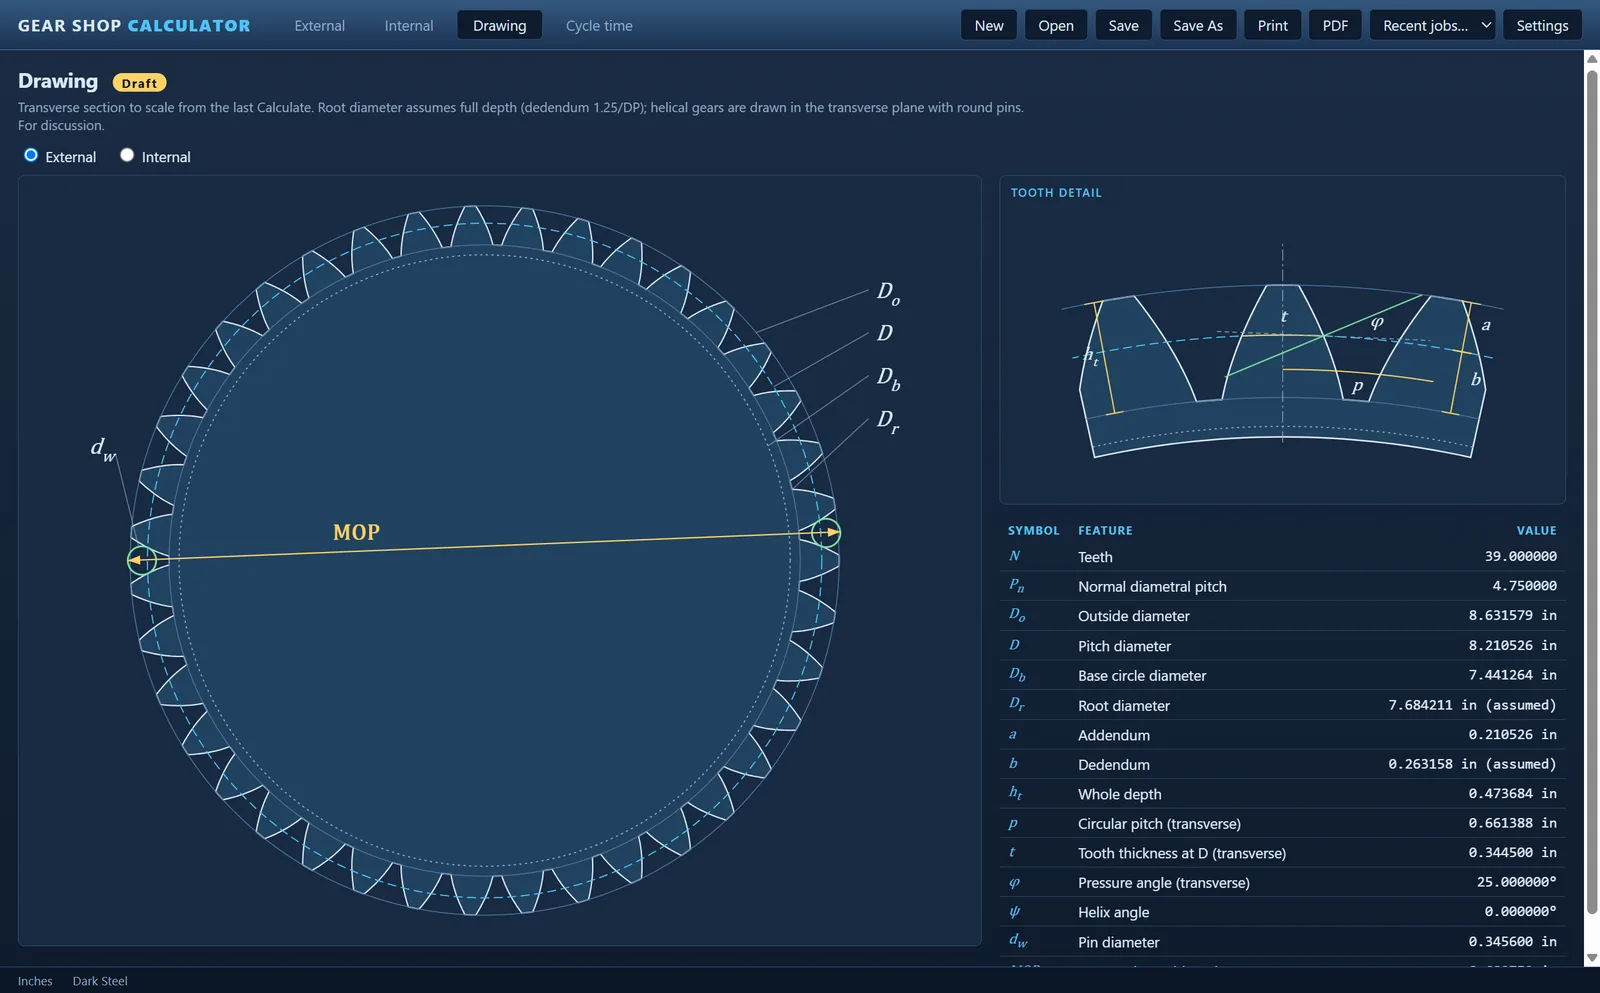Viewport: 1600px width, 993px height.
Task: Select the Internal radio button
Action: (127, 155)
